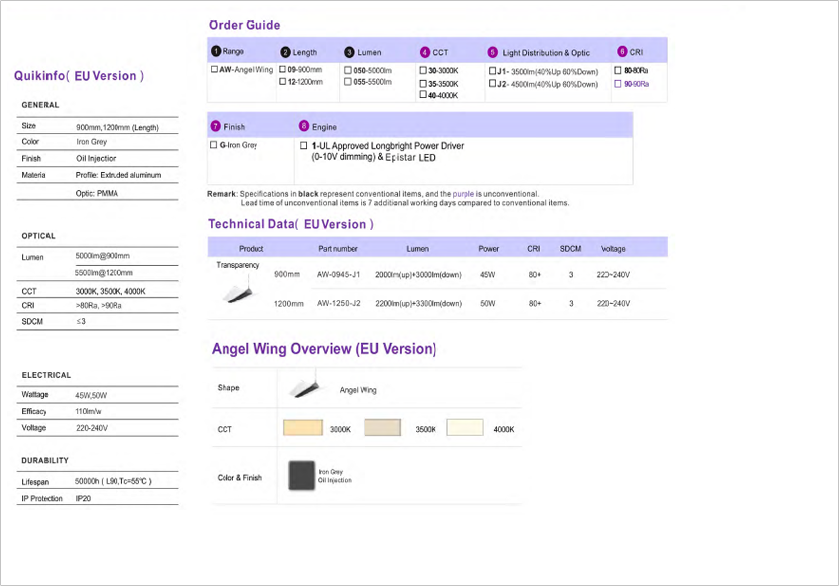Click the number 1 Range circle icon
Viewport: 839px width, 586px height.
216,52
